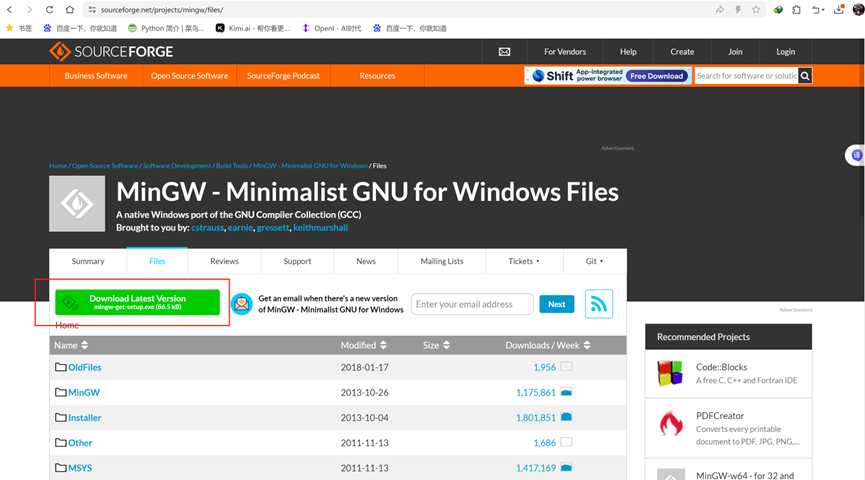The width and height of the screenshot is (865, 480).
Task: Click 1,801,851 downloads count for Installer
Action: (x=536, y=418)
